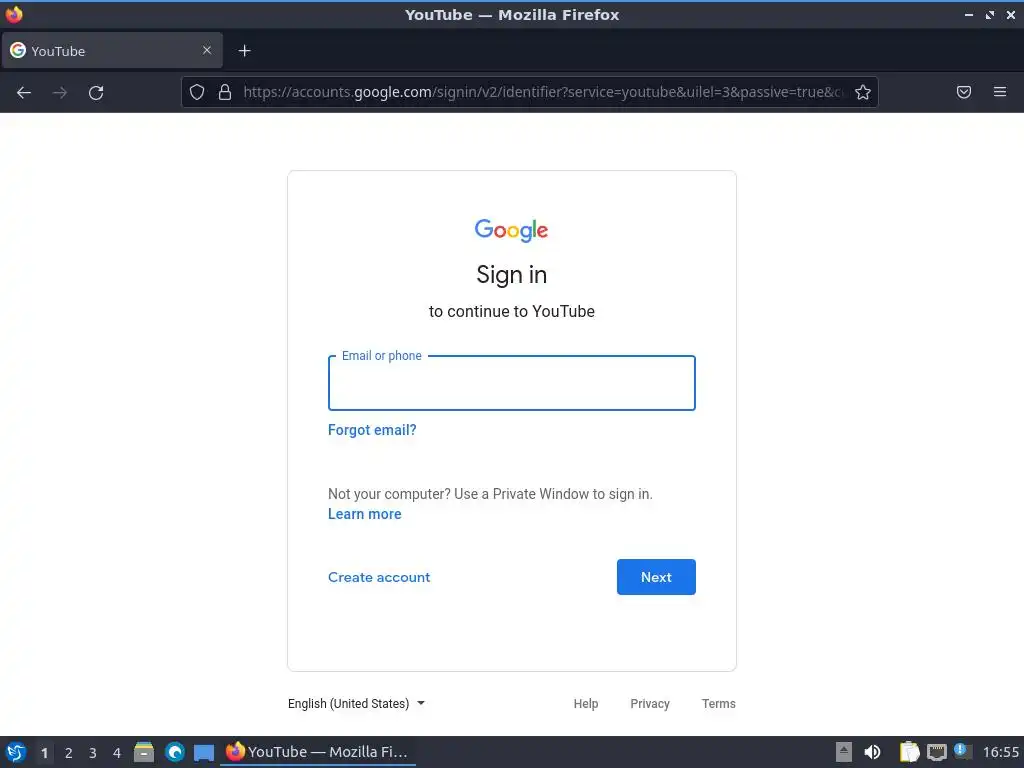Switch to workspace 4
Screen dimensions: 1024x768
[x=117, y=753]
